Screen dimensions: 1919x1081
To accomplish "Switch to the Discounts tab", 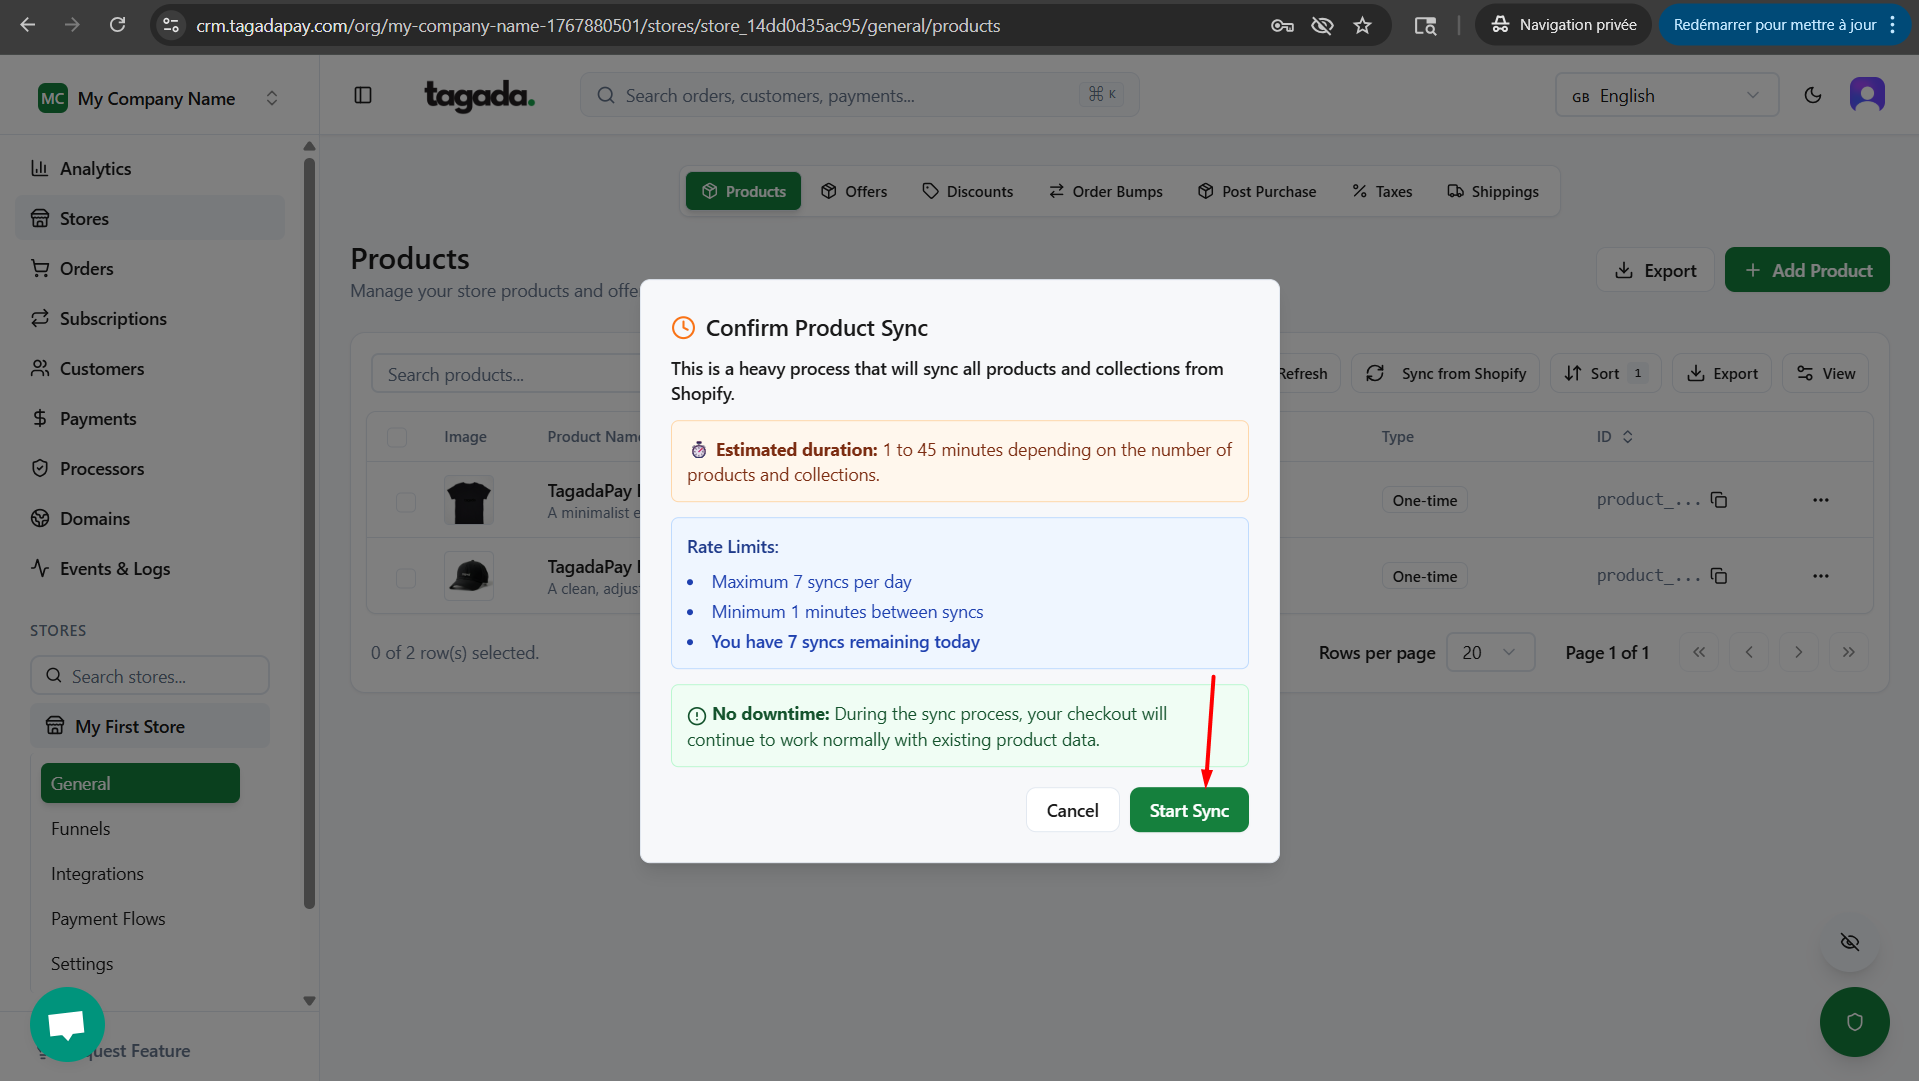I will point(967,191).
